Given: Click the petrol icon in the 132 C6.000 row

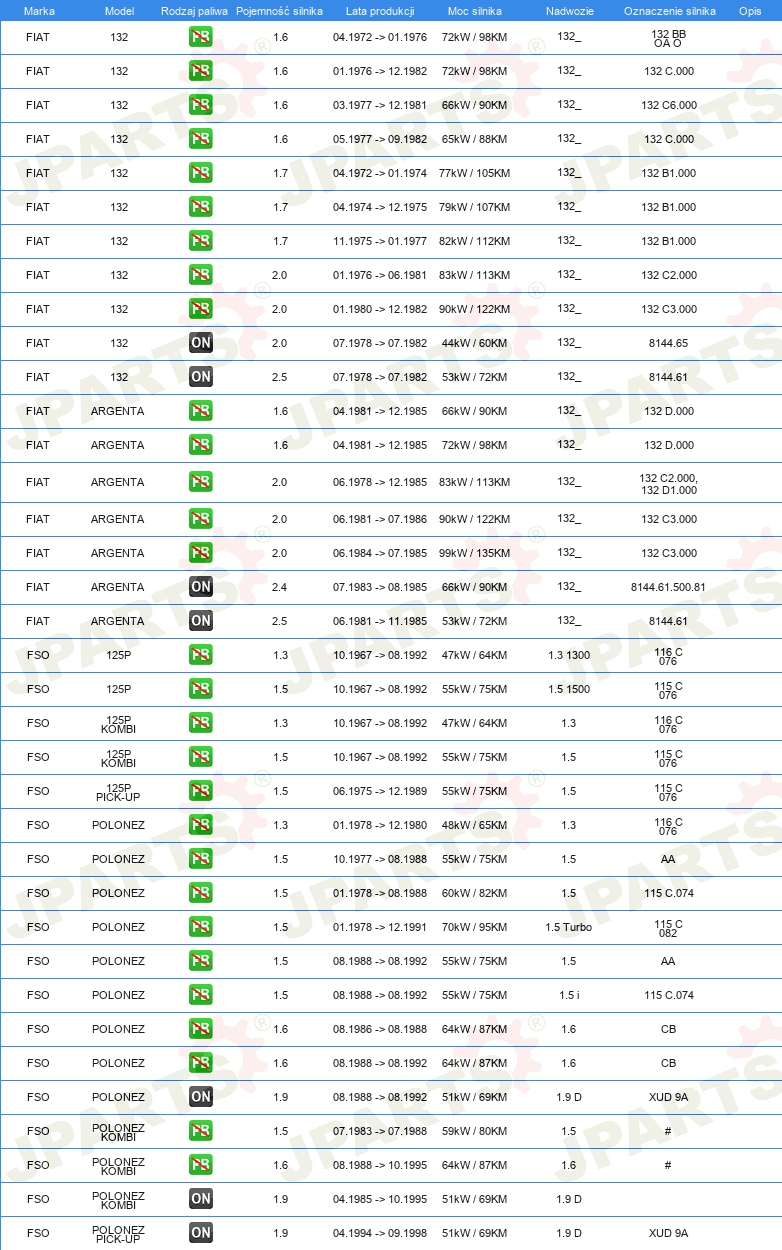Looking at the screenshot, I should (201, 105).
